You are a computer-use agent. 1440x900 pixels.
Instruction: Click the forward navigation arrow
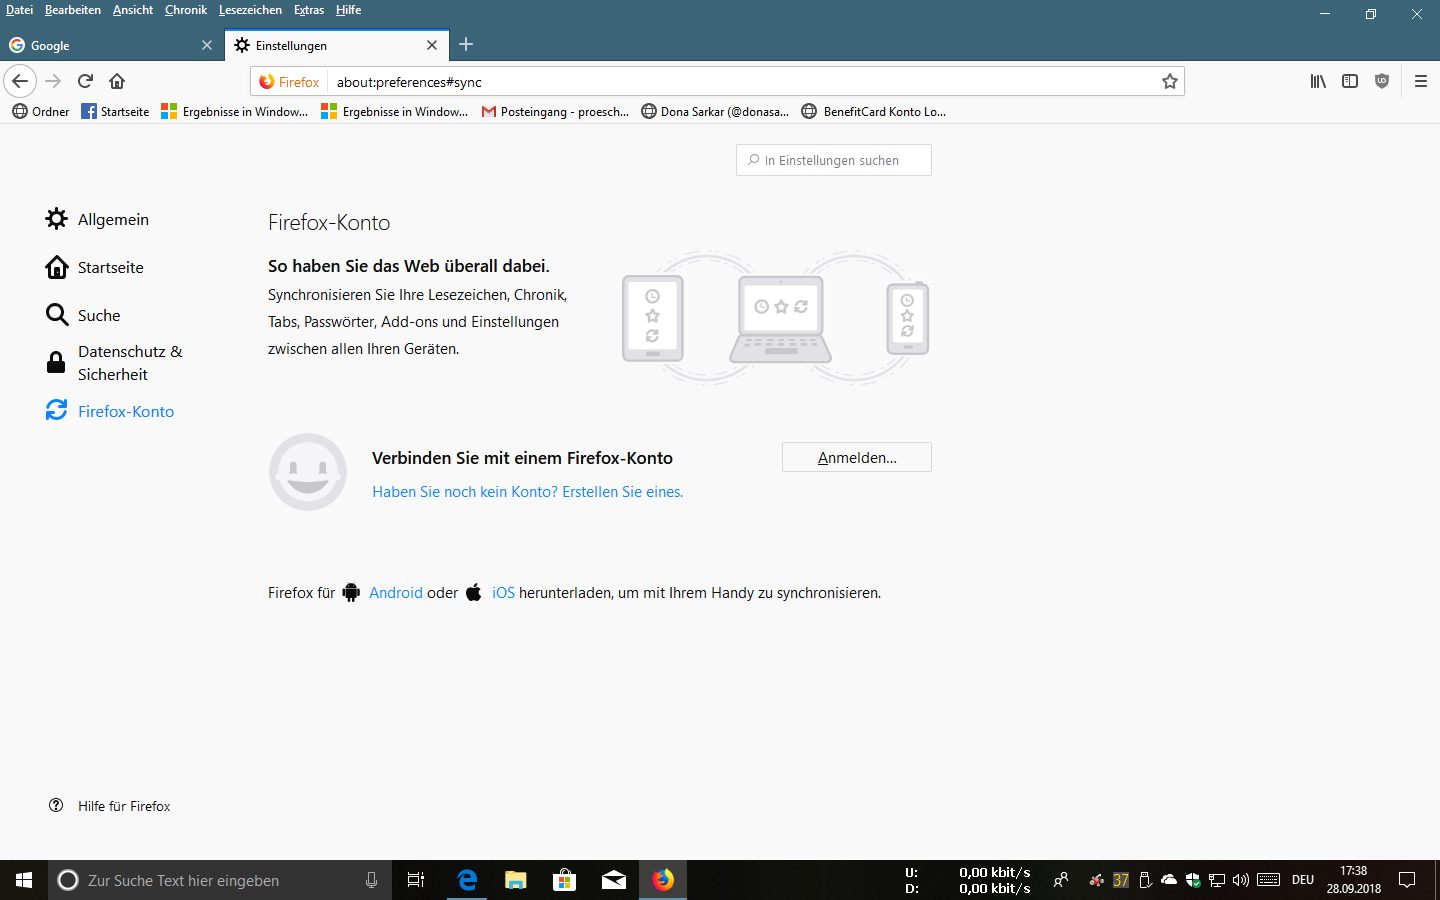click(54, 81)
